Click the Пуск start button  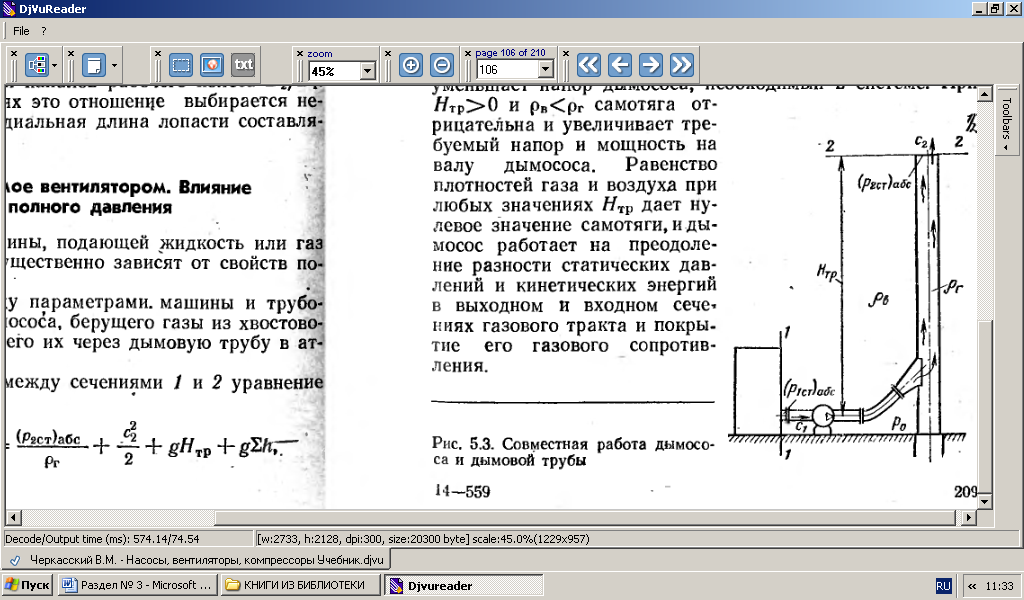(28, 585)
